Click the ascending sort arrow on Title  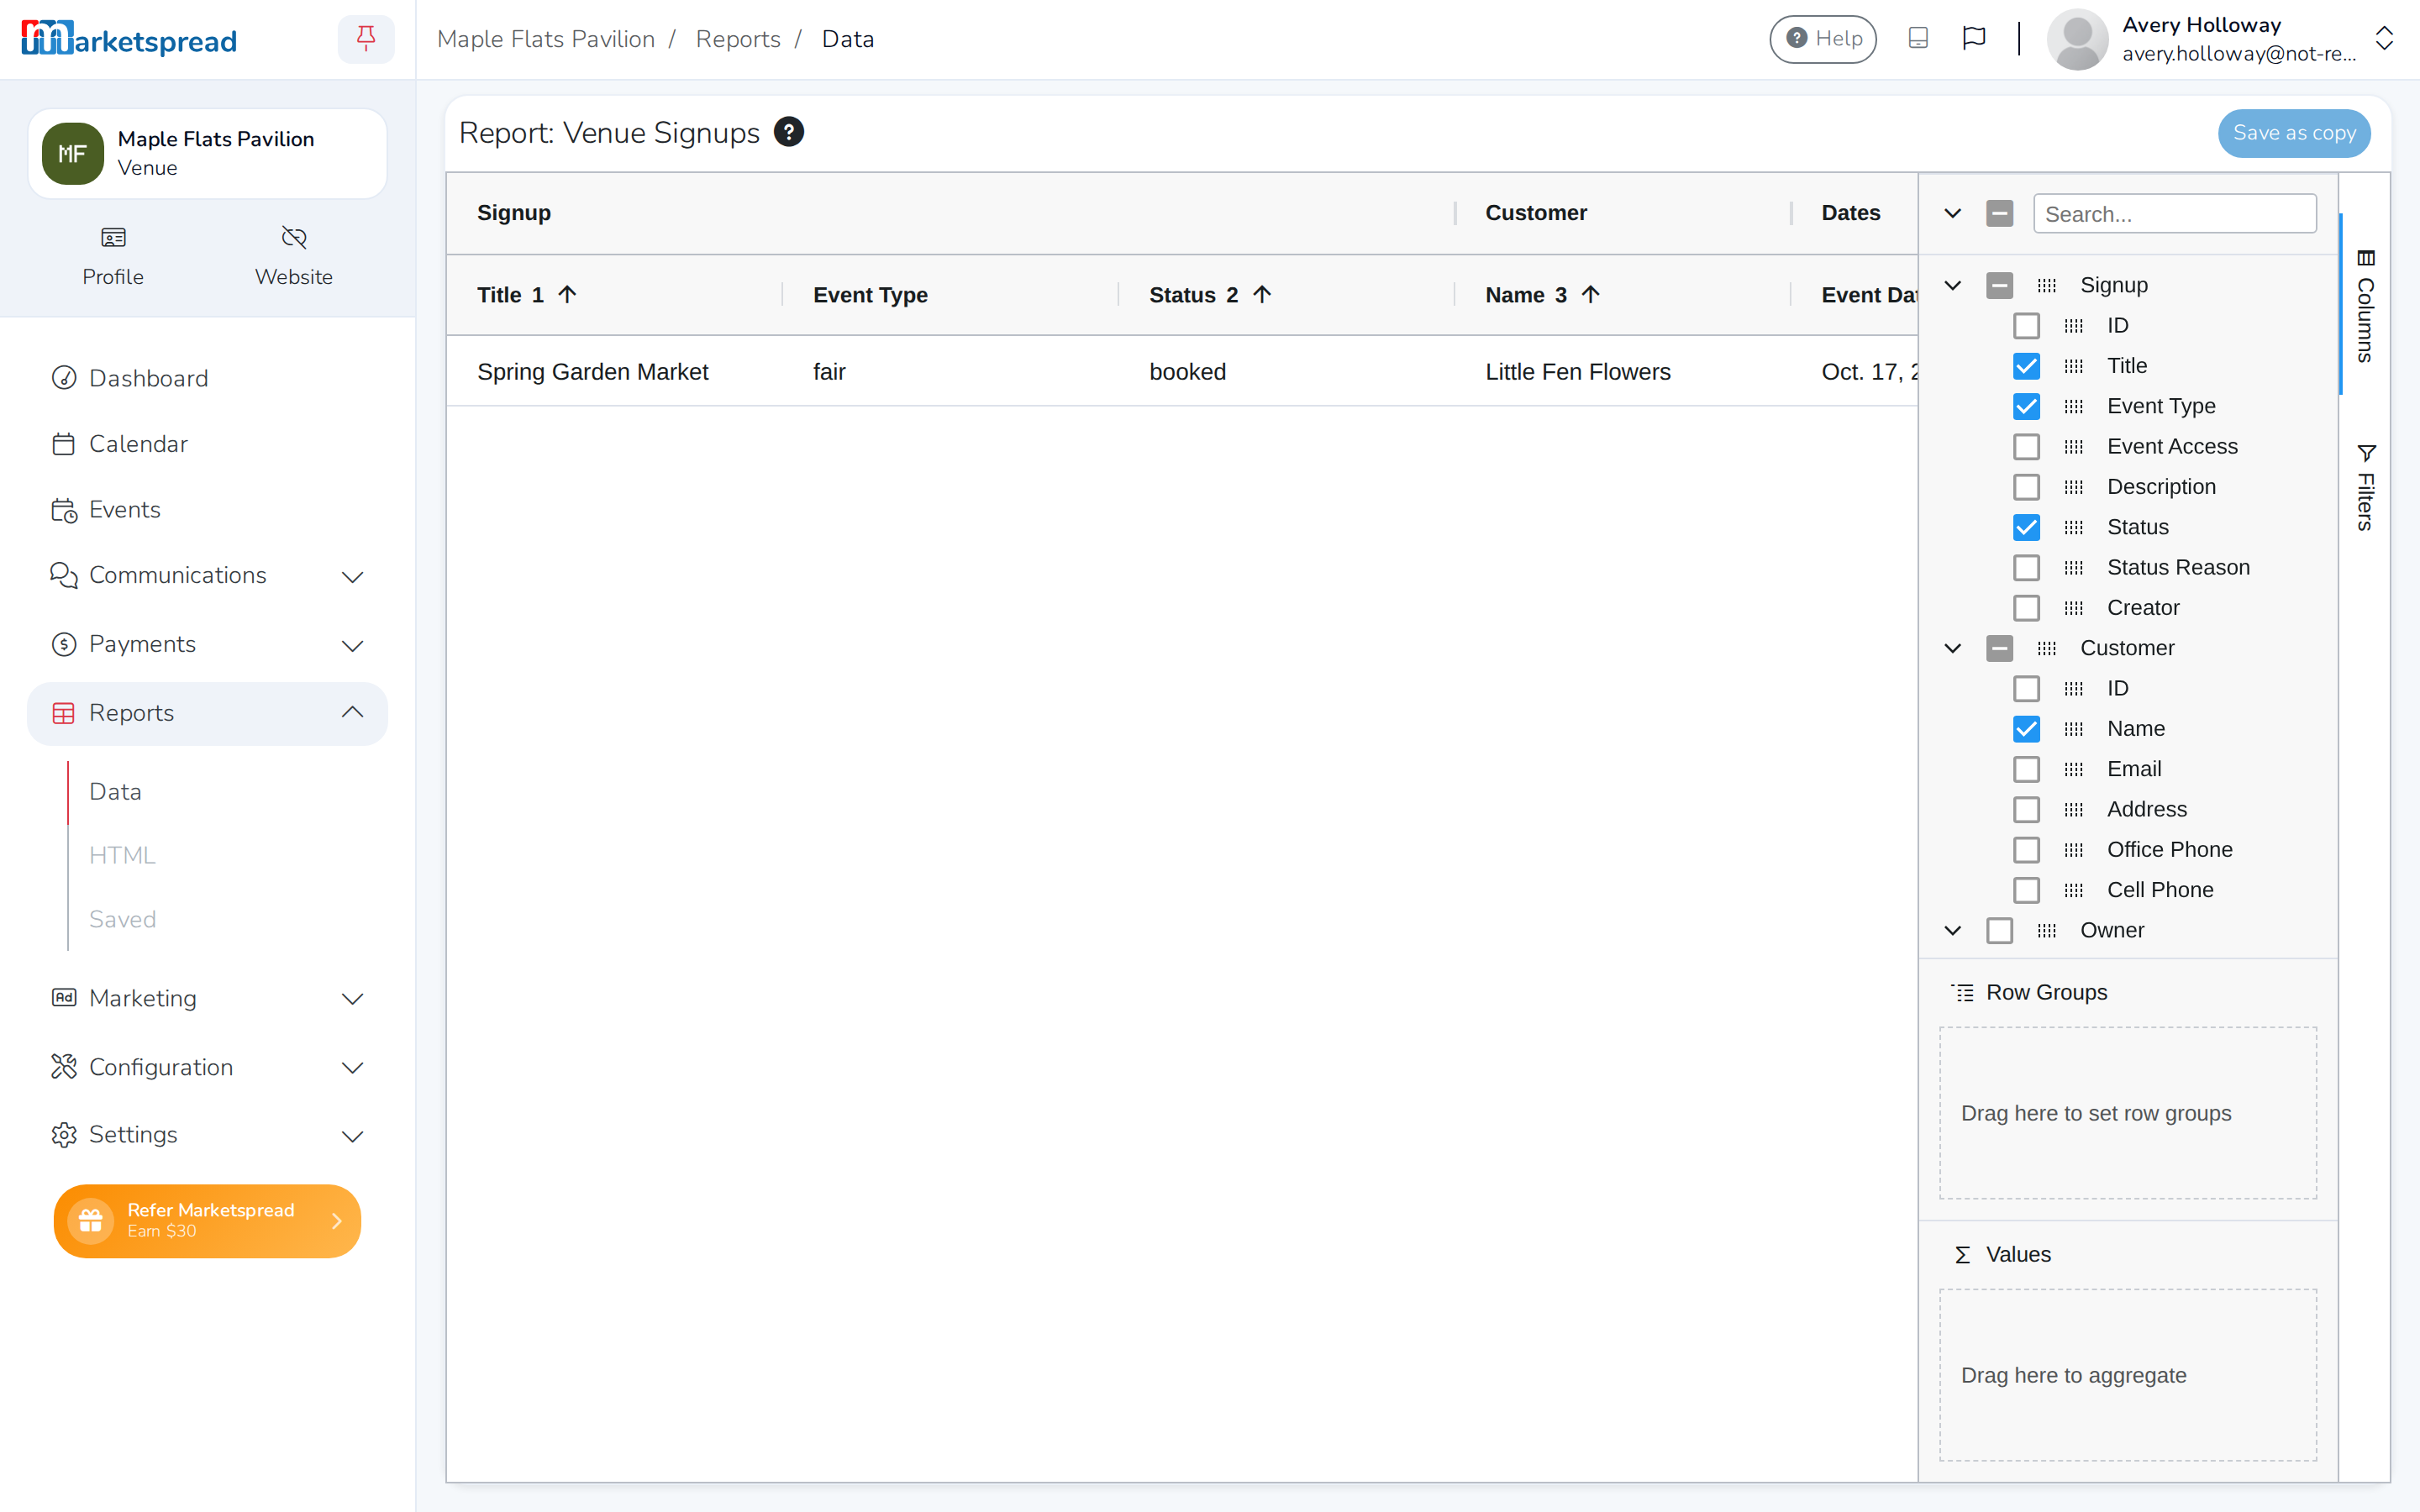click(567, 294)
